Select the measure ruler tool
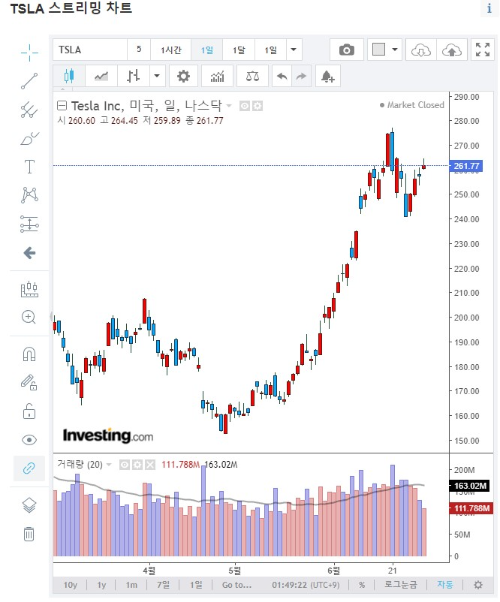The height and width of the screenshot is (602, 500). [x=29, y=289]
